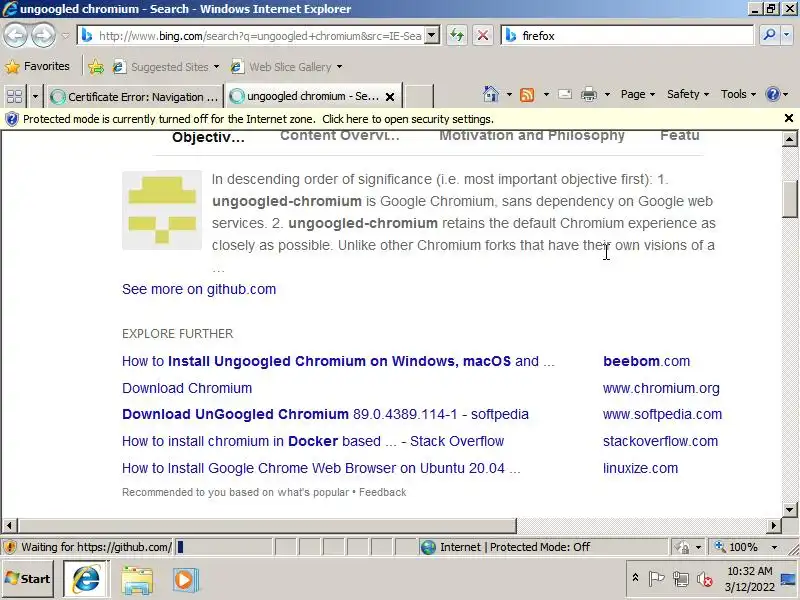Open chromium in Docker Stack Overflow link

pyautogui.click(x=313, y=441)
